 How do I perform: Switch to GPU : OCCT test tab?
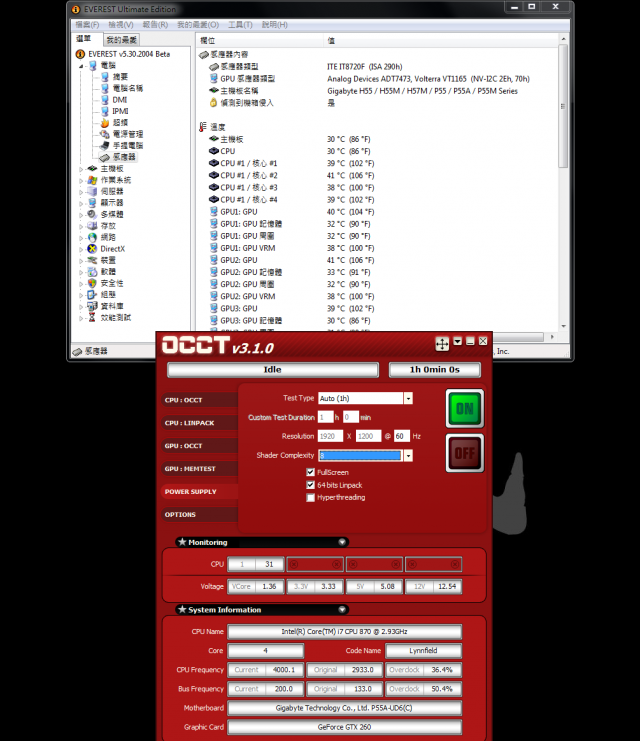click(200, 446)
